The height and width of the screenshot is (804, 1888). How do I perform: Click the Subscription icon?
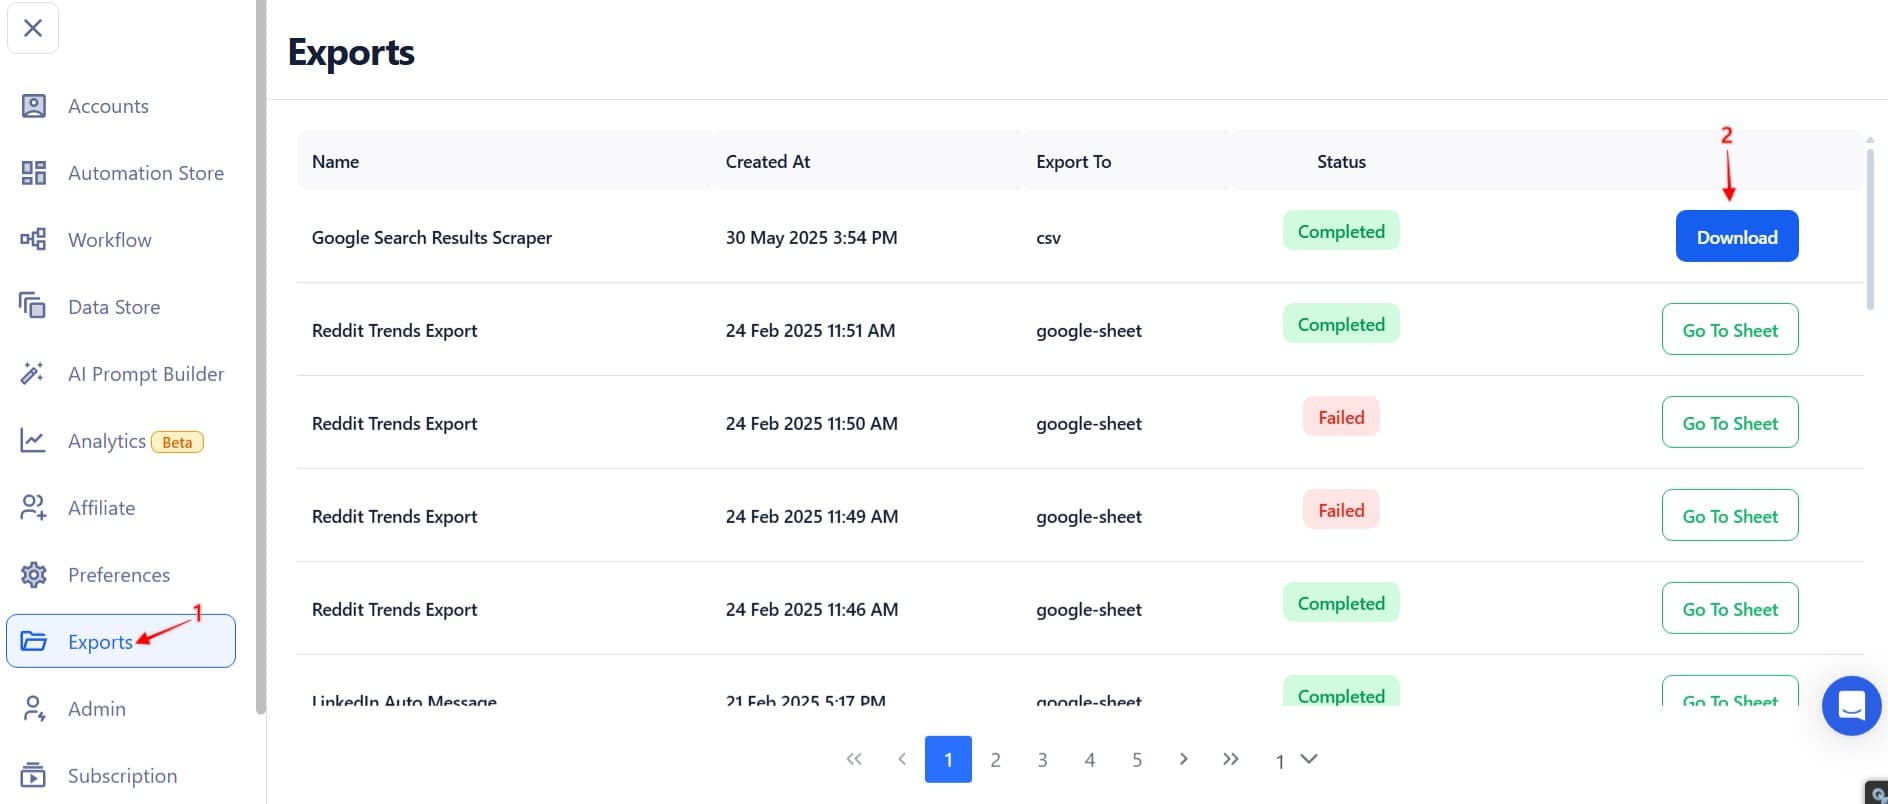[x=34, y=776]
